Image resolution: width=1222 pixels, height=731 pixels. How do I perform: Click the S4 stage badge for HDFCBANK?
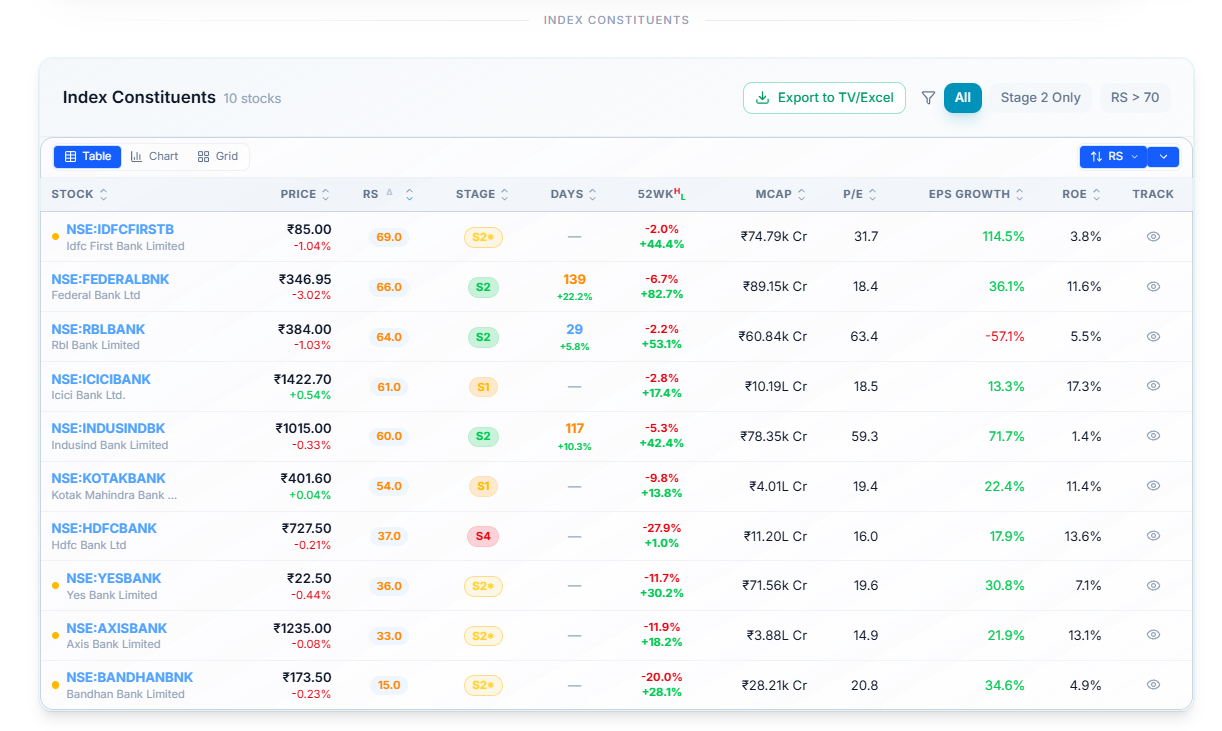(483, 536)
